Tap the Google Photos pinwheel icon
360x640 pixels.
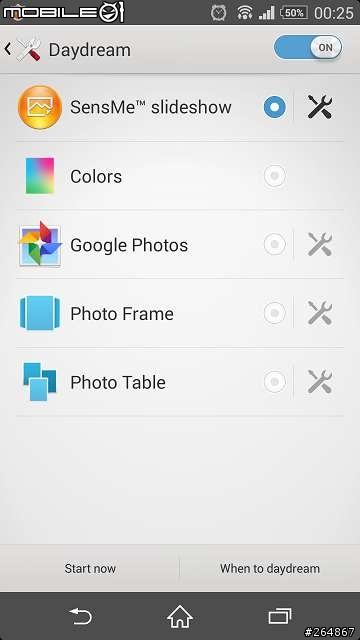[x=40, y=244]
